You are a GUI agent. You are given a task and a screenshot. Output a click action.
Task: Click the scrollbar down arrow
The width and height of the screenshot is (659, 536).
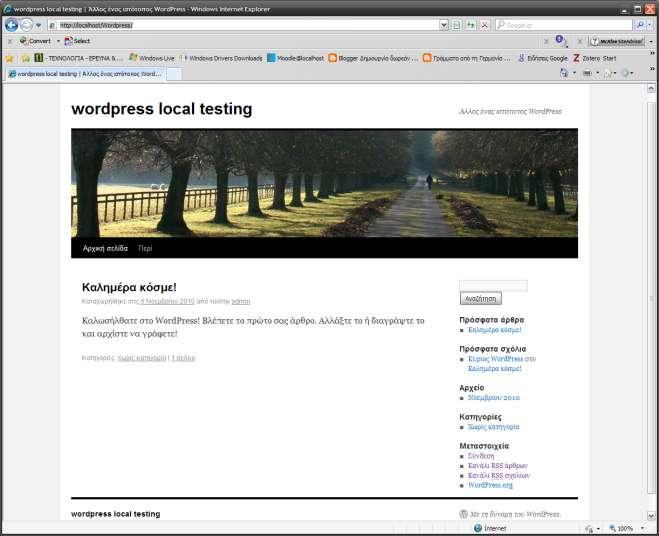tap(651, 515)
